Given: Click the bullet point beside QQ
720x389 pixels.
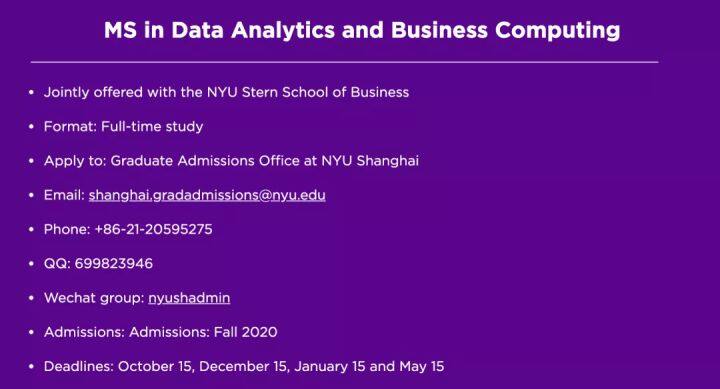Looking at the screenshot, I should coord(31,264).
